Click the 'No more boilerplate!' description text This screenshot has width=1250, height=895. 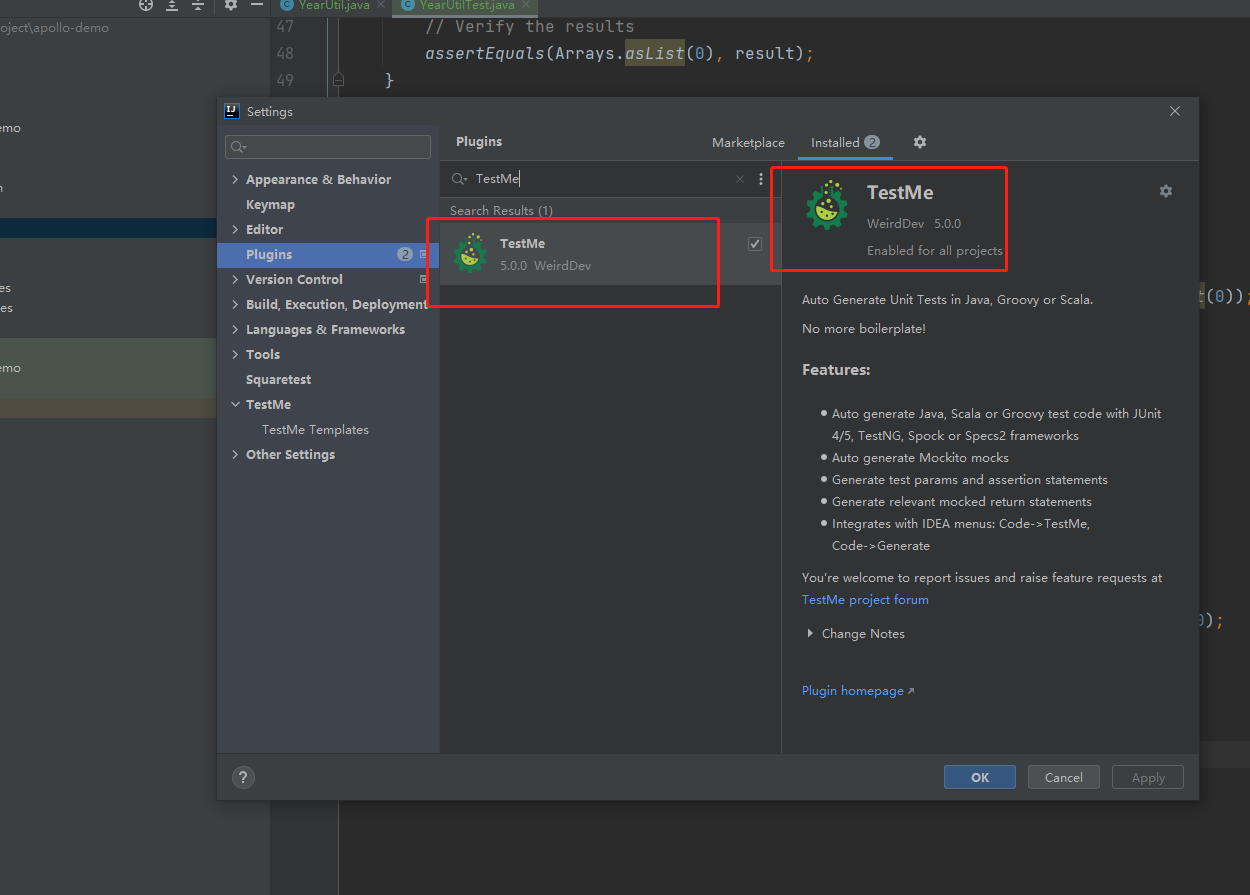tap(864, 329)
